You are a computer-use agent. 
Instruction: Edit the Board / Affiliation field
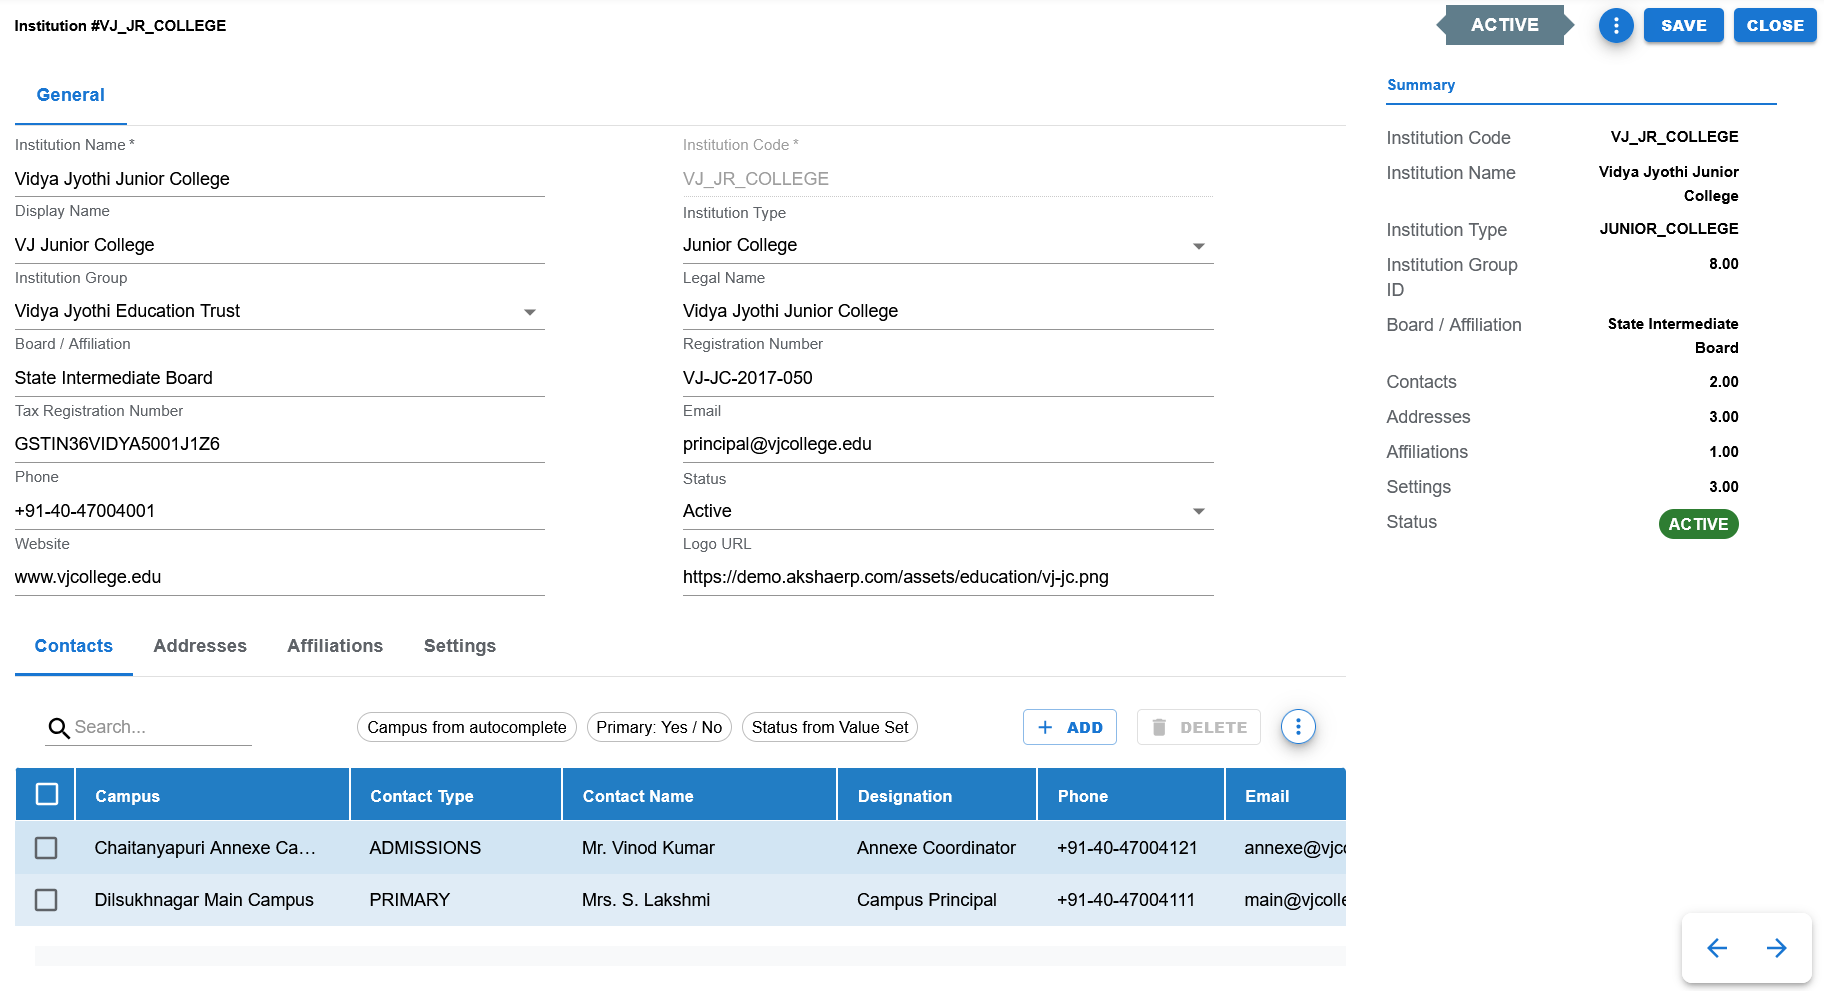280,378
